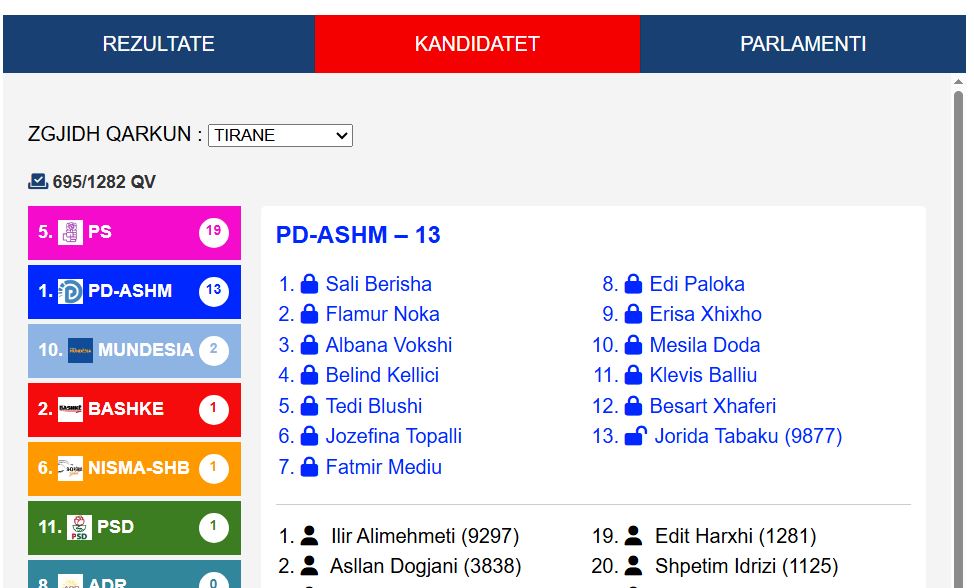Click the unlocked padlock beside Jorida Tabaku
This screenshot has width=974, height=588.
click(635, 436)
